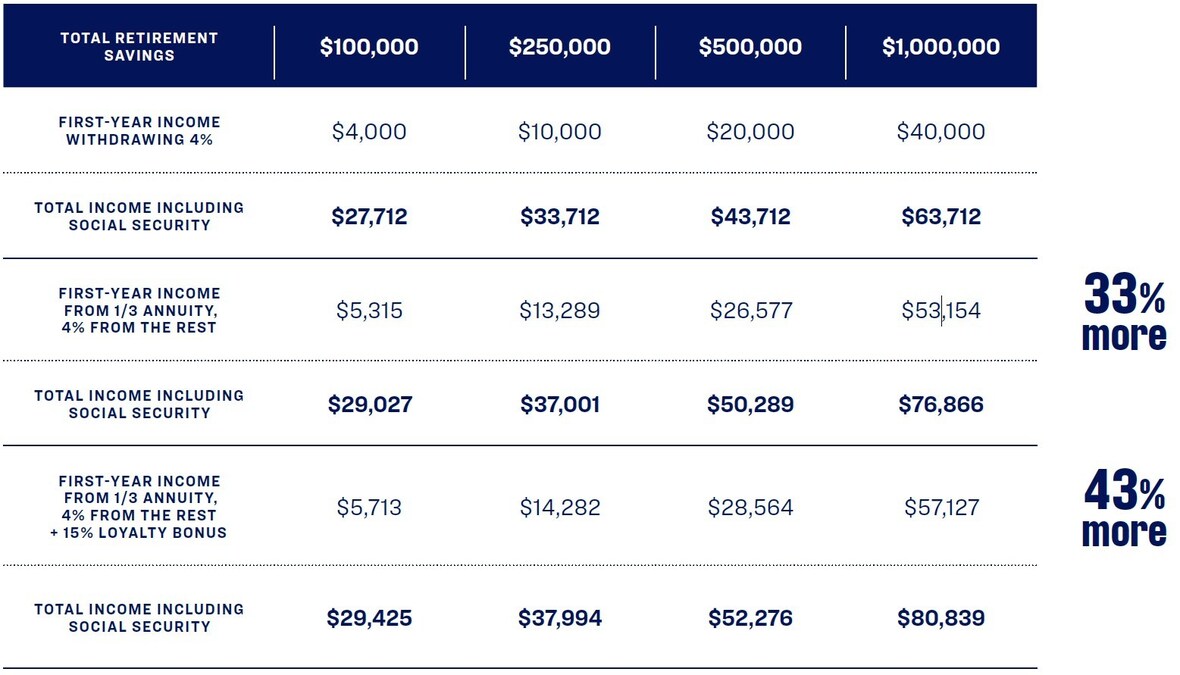The image size is (1180, 675).
Task: Select the $13,289 annuity income cell
Action: coord(559,311)
